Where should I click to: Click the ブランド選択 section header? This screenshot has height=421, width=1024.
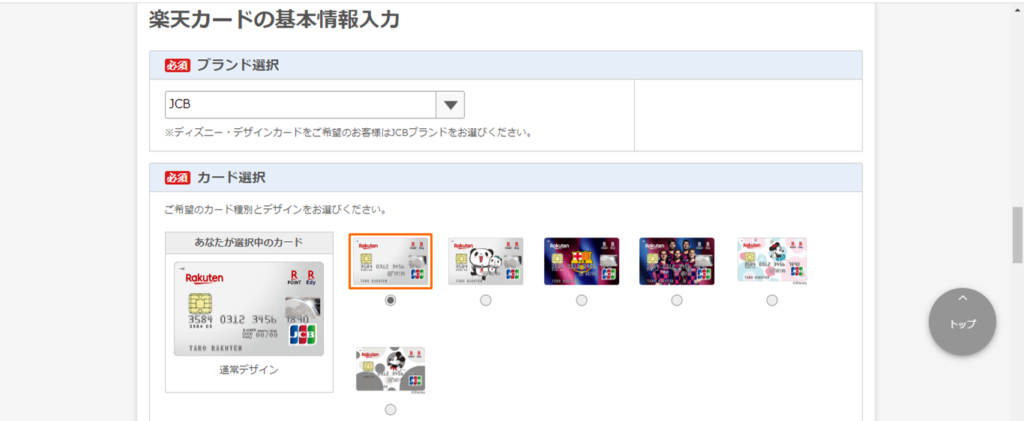point(505,65)
